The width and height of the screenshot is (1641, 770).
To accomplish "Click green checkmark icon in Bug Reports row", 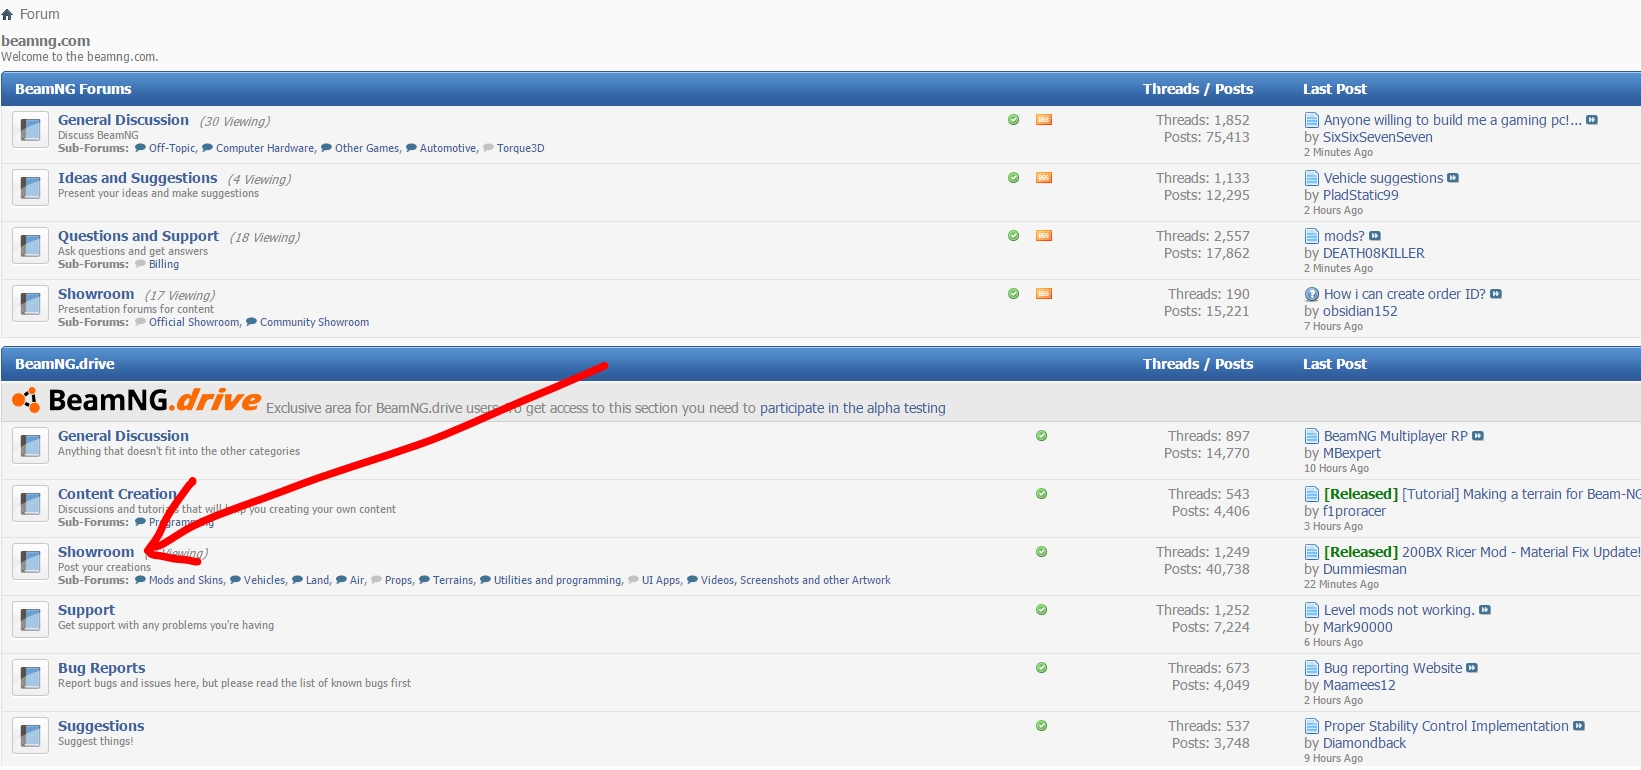I will point(1041,668).
